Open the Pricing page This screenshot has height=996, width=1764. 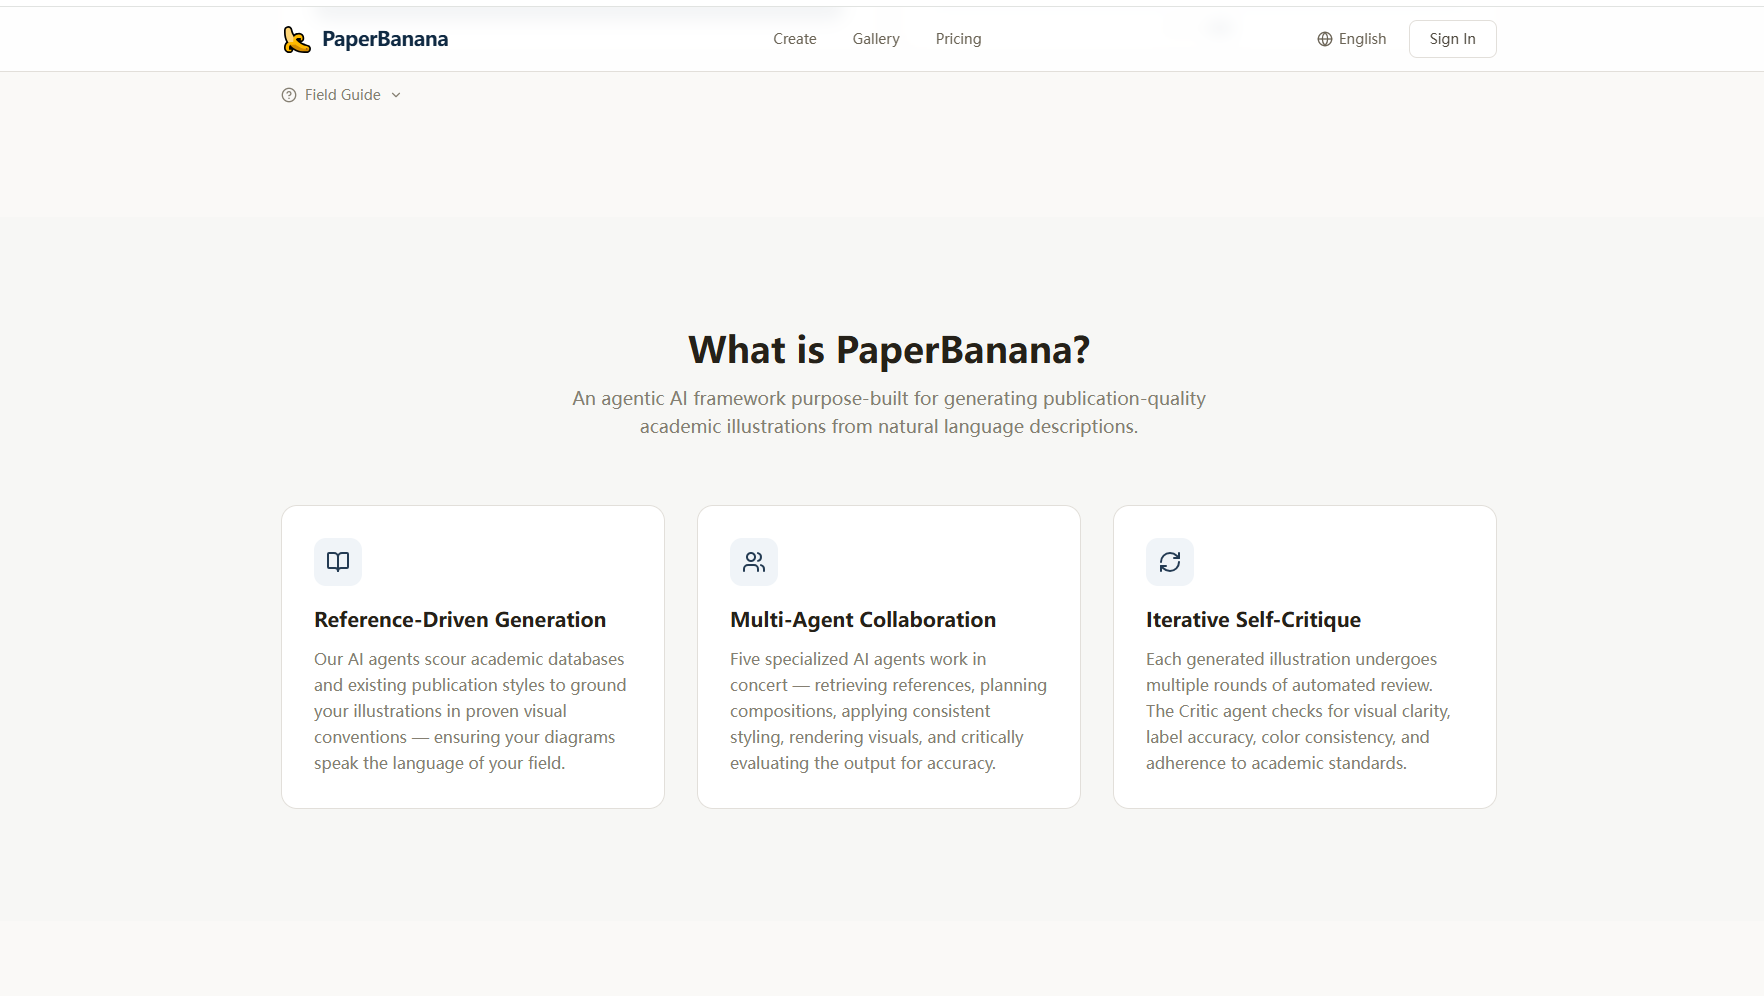click(x=958, y=38)
